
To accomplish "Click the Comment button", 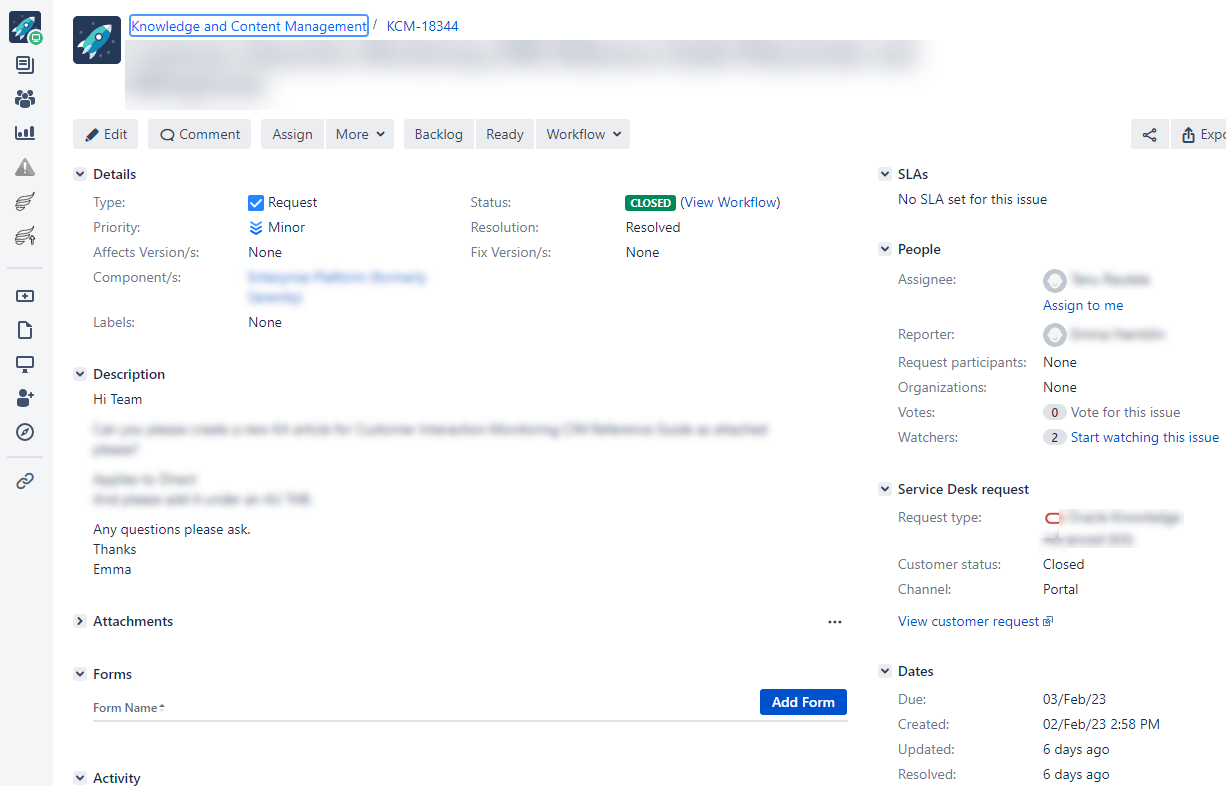I will click(x=200, y=134).
